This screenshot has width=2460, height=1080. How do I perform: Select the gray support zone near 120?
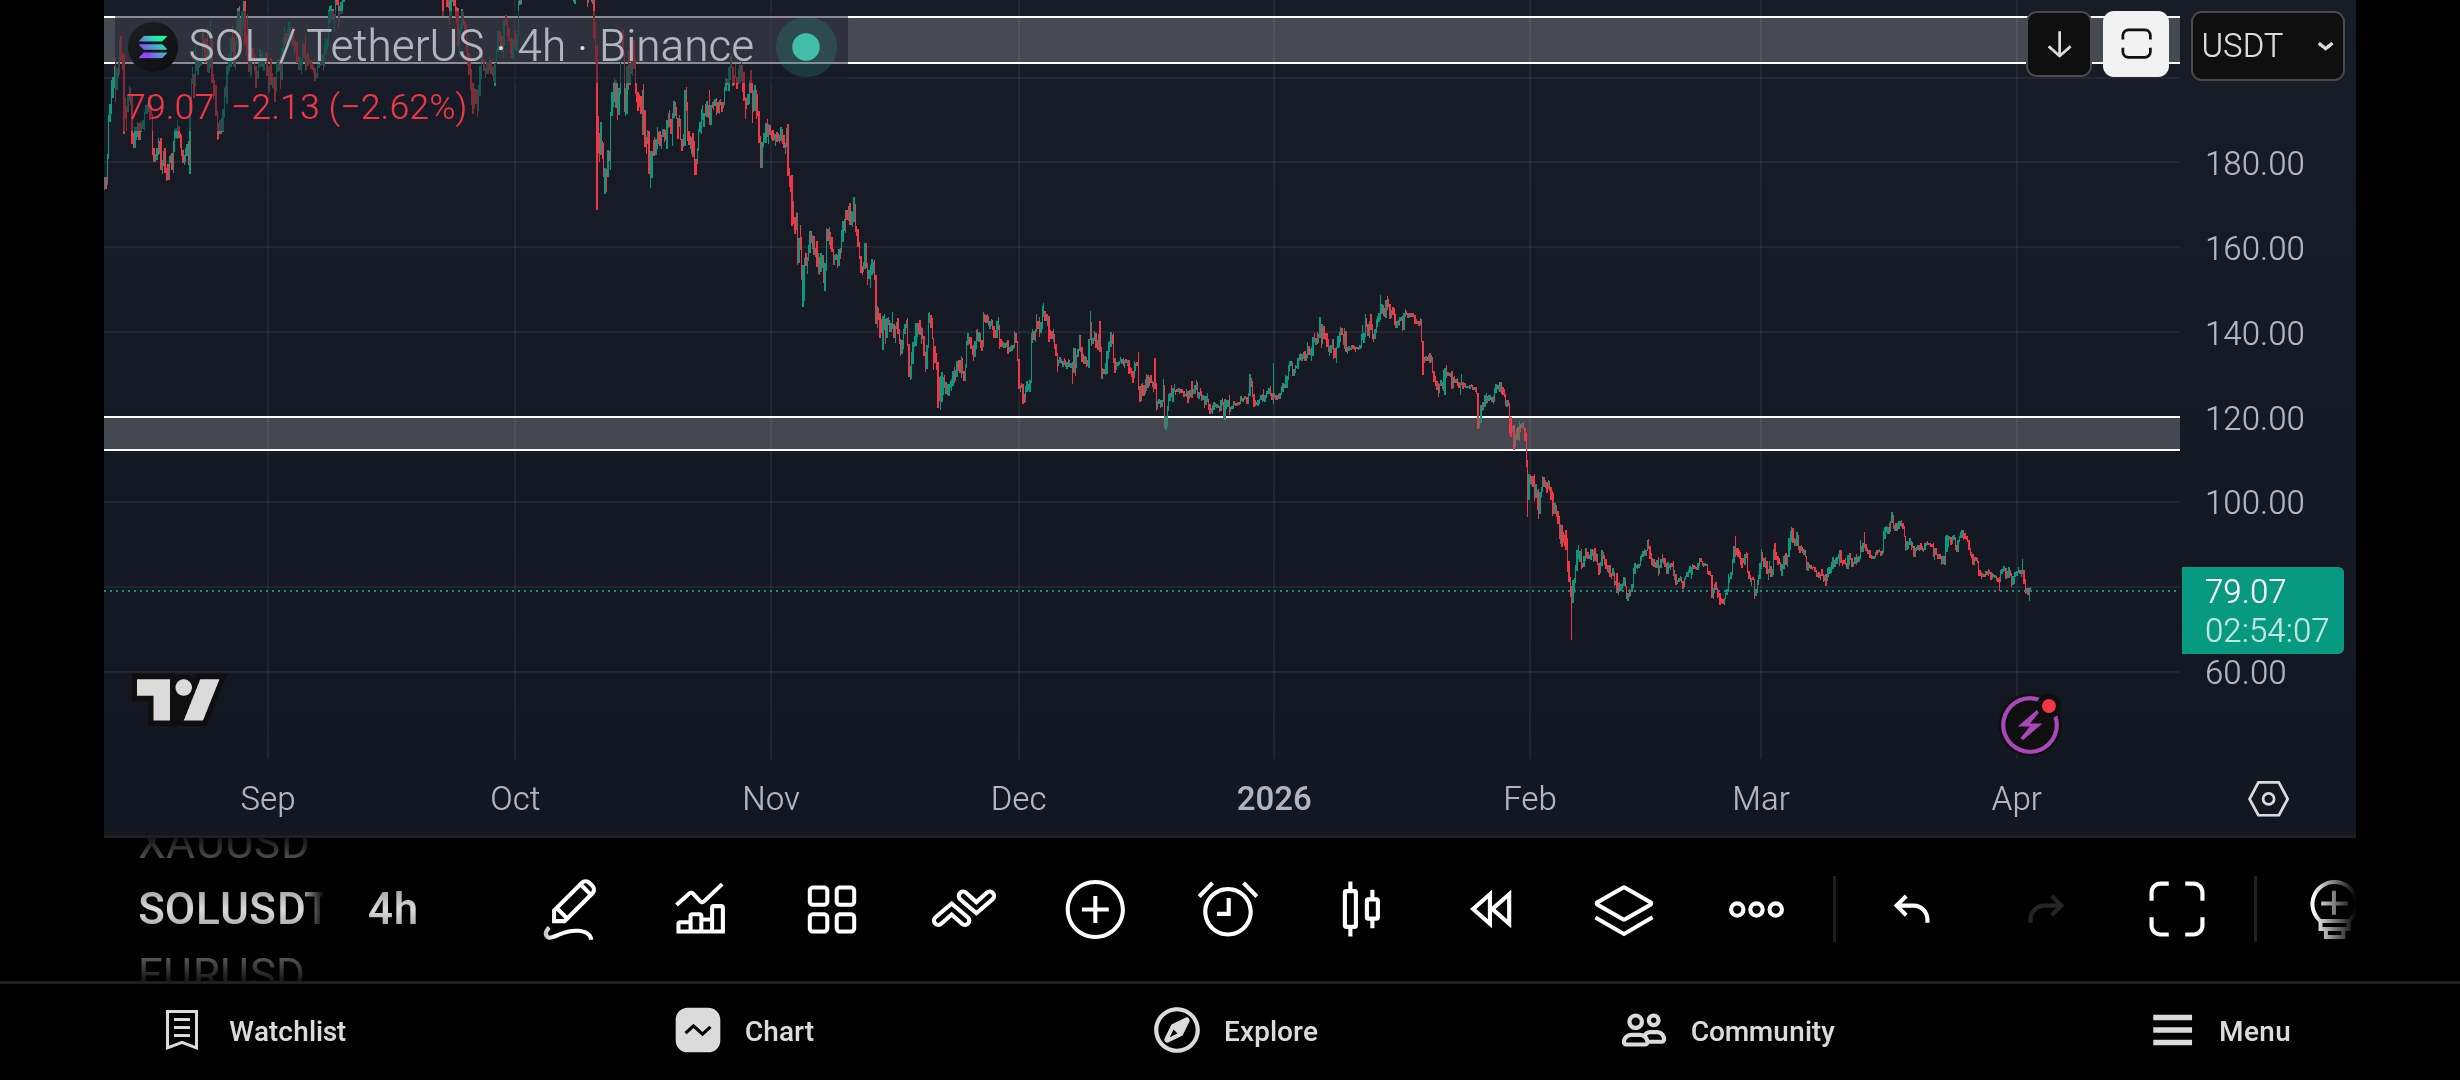point(1141,434)
